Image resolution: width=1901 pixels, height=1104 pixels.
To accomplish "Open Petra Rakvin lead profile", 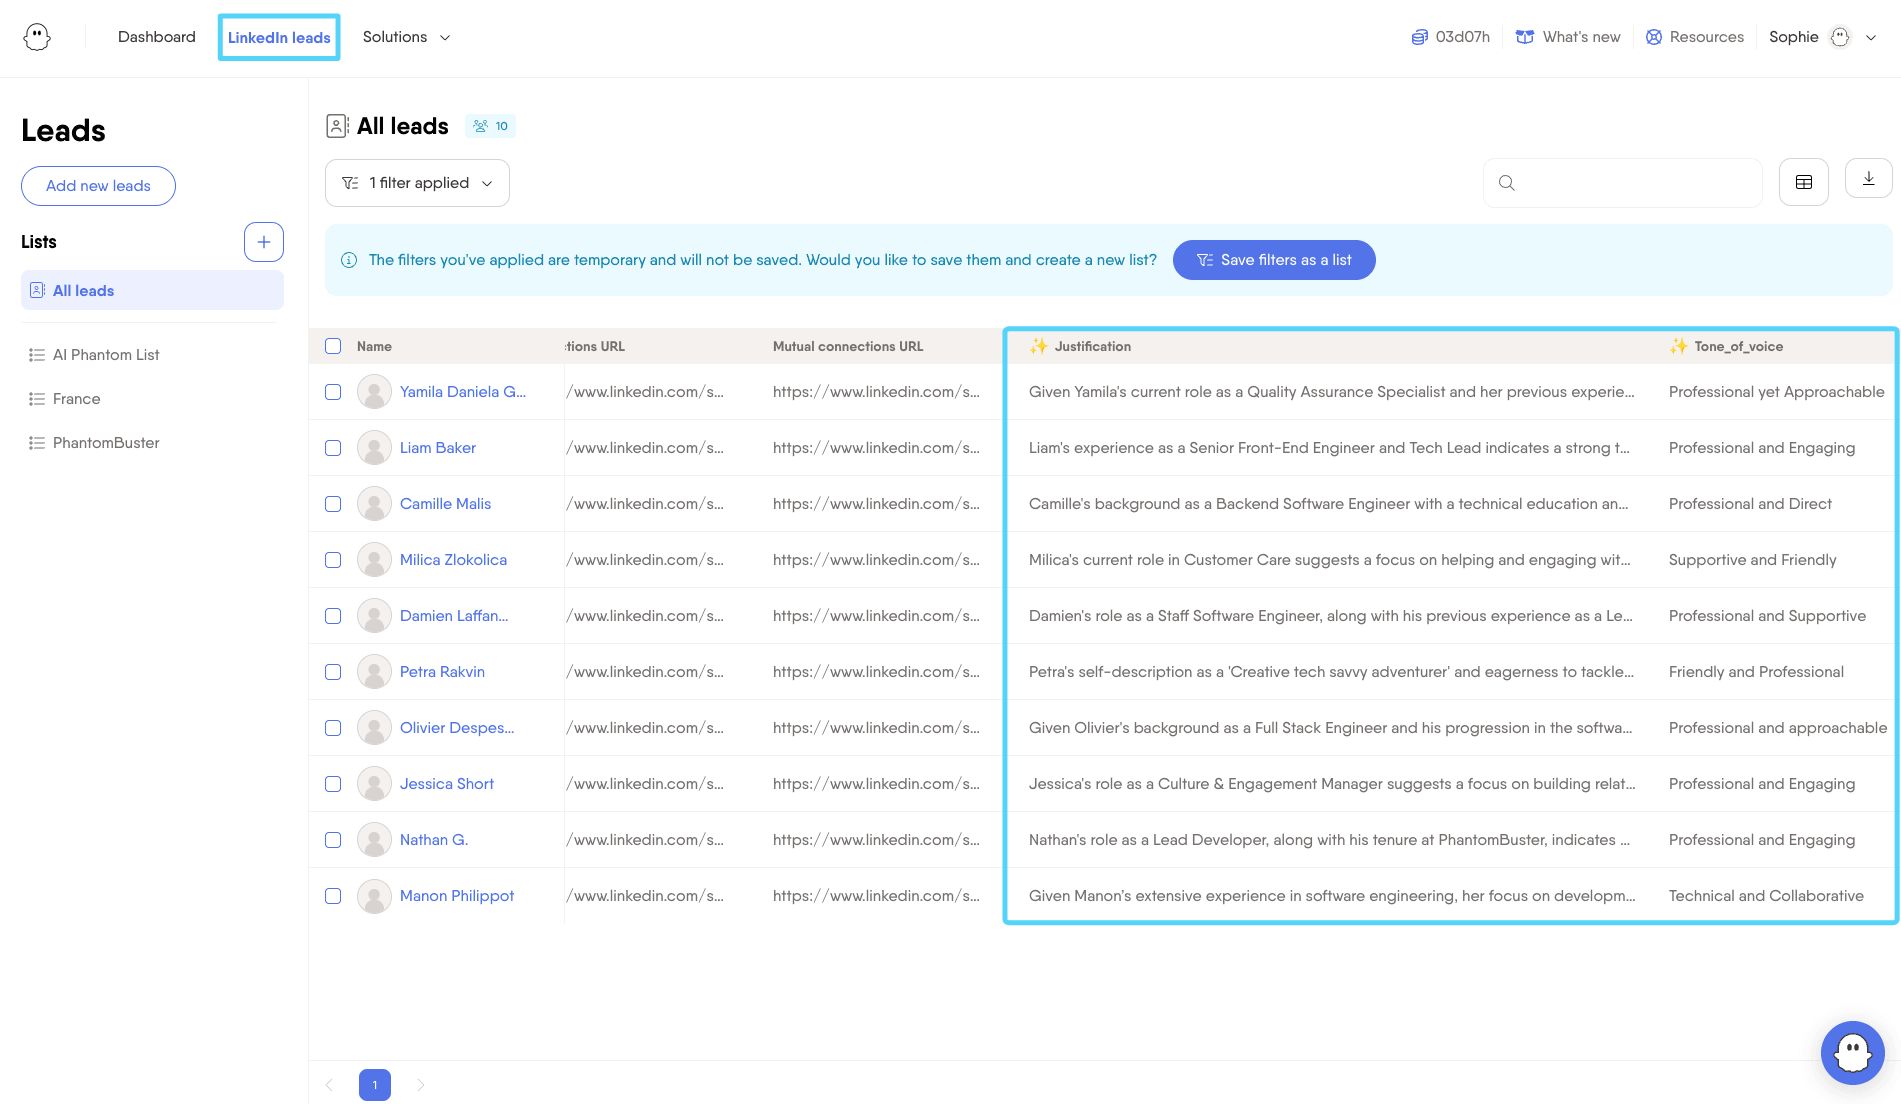I will pos(442,672).
